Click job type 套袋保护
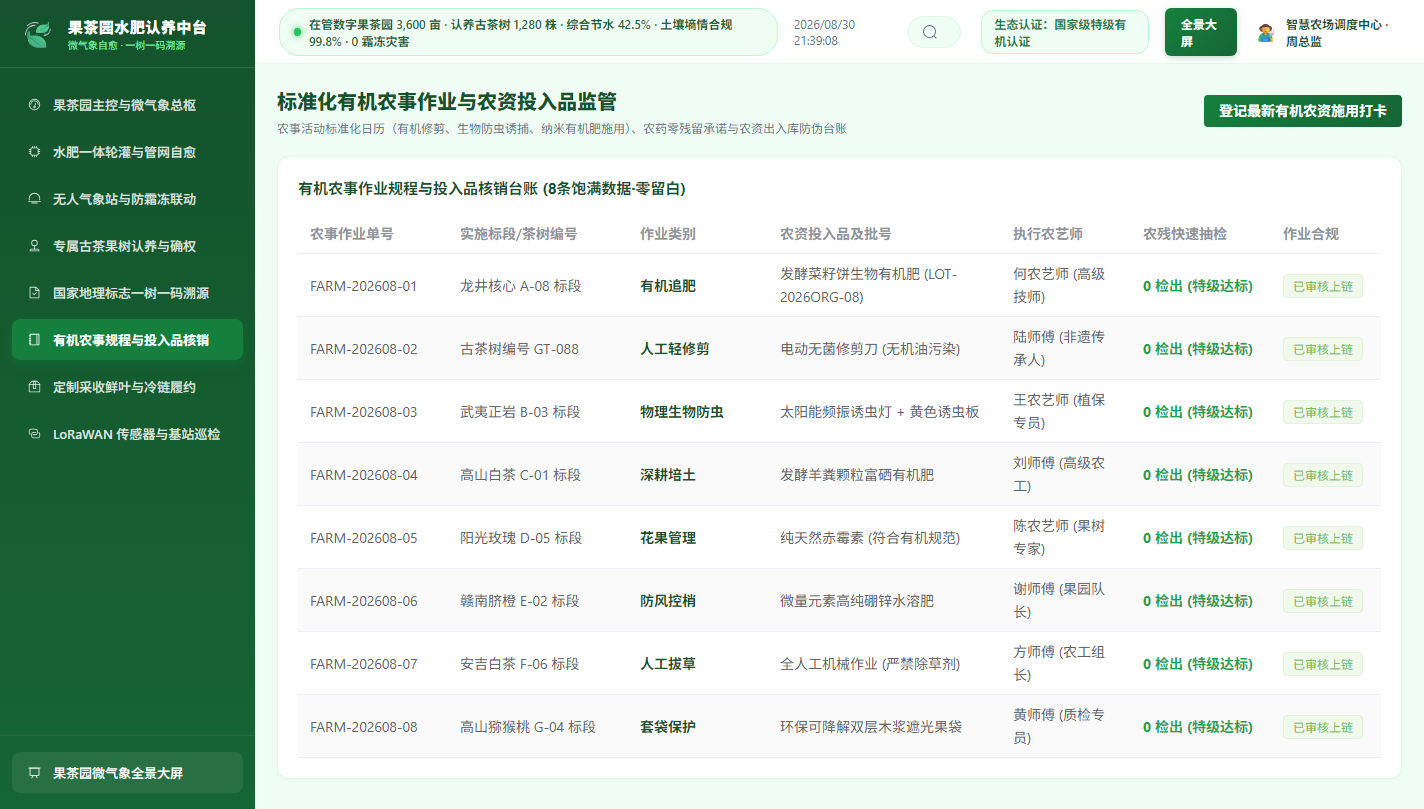 (668, 727)
